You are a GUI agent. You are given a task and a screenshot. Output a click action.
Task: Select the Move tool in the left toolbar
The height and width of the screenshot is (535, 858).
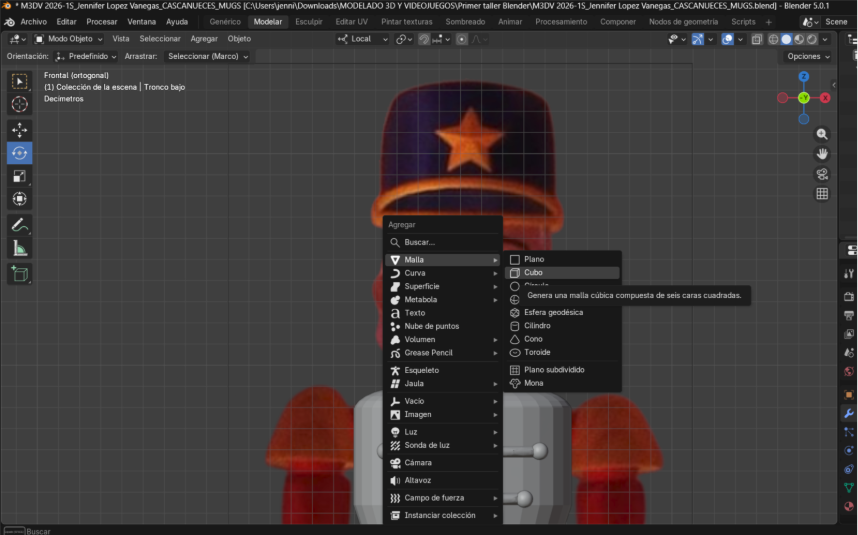tap(19, 130)
